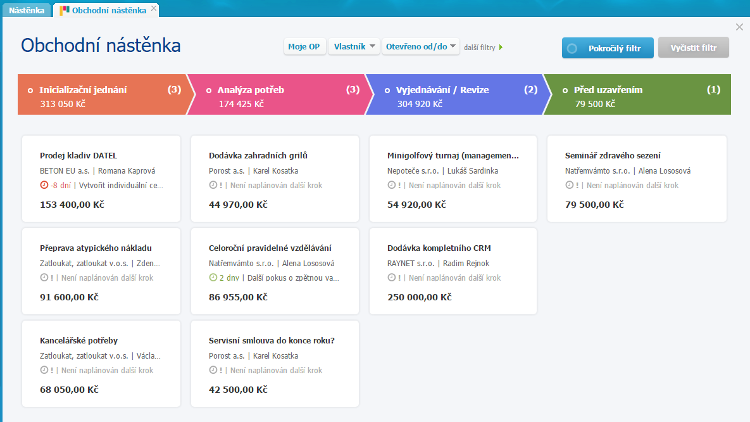Toggle the circle in Analýza potřeb header
This screenshot has width=750, height=422.
209,90
